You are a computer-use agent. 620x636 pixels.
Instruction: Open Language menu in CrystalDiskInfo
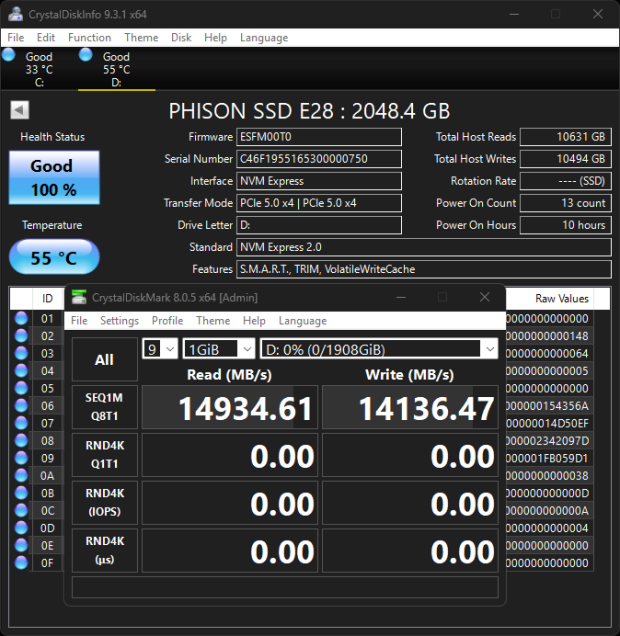click(264, 37)
